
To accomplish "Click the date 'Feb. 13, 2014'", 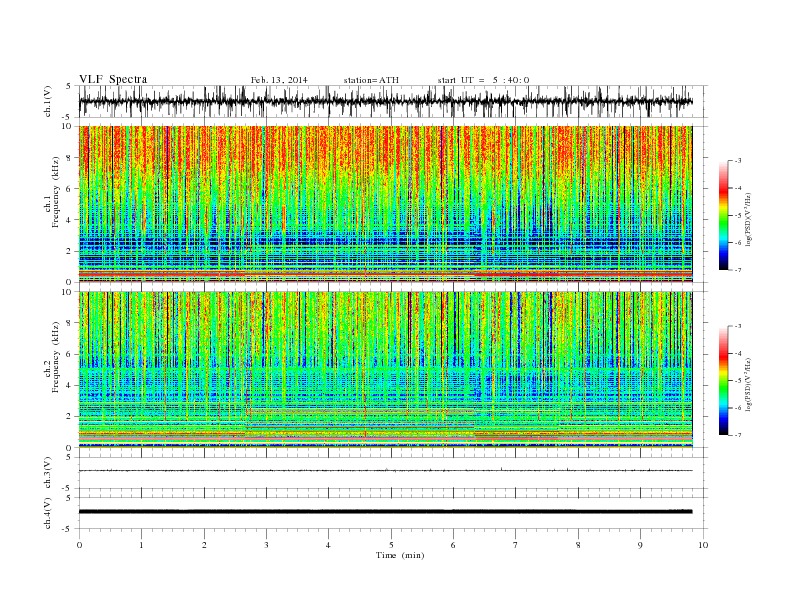I will [x=279, y=80].
